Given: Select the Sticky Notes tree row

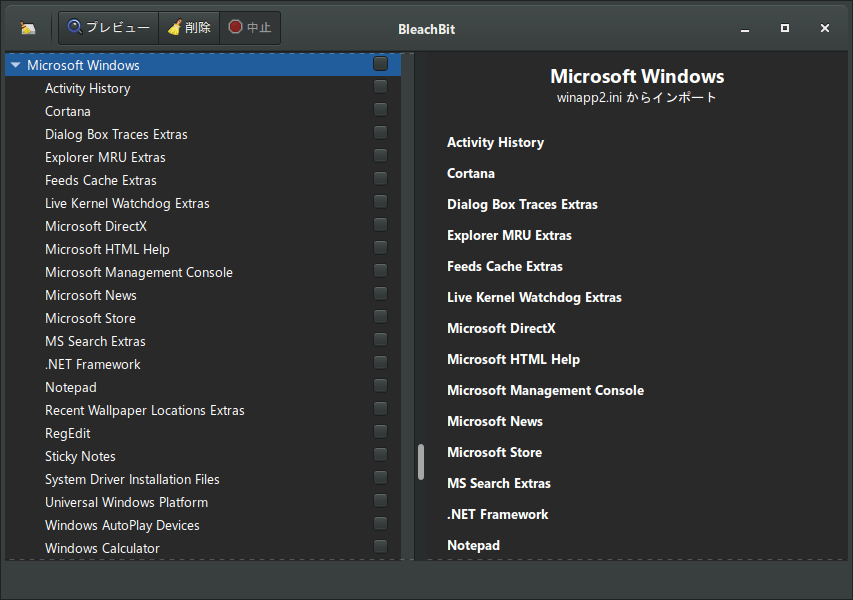Looking at the screenshot, I should point(203,456).
